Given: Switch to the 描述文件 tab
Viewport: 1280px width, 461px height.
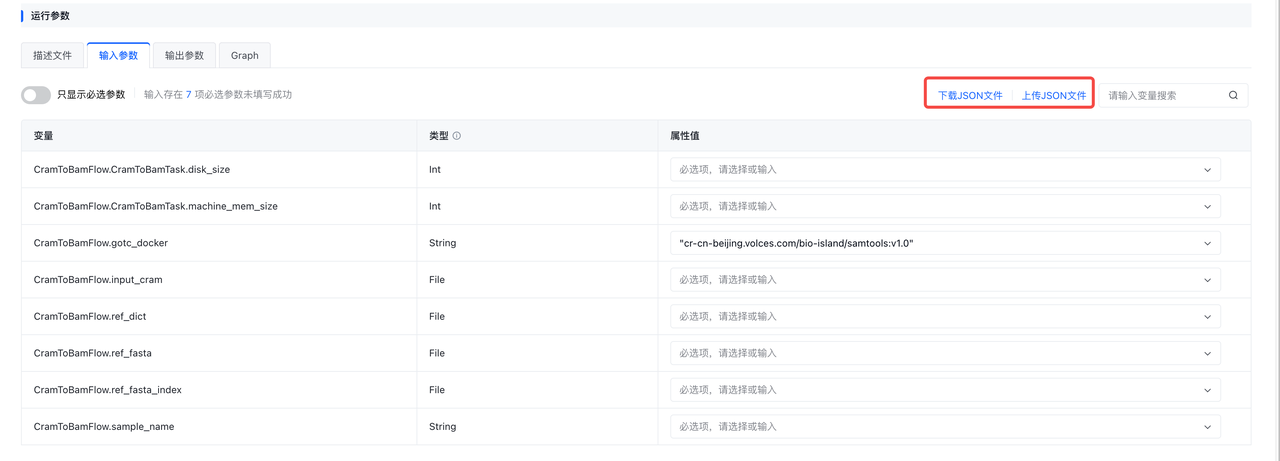Looking at the screenshot, I should pyautogui.click(x=52, y=56).
